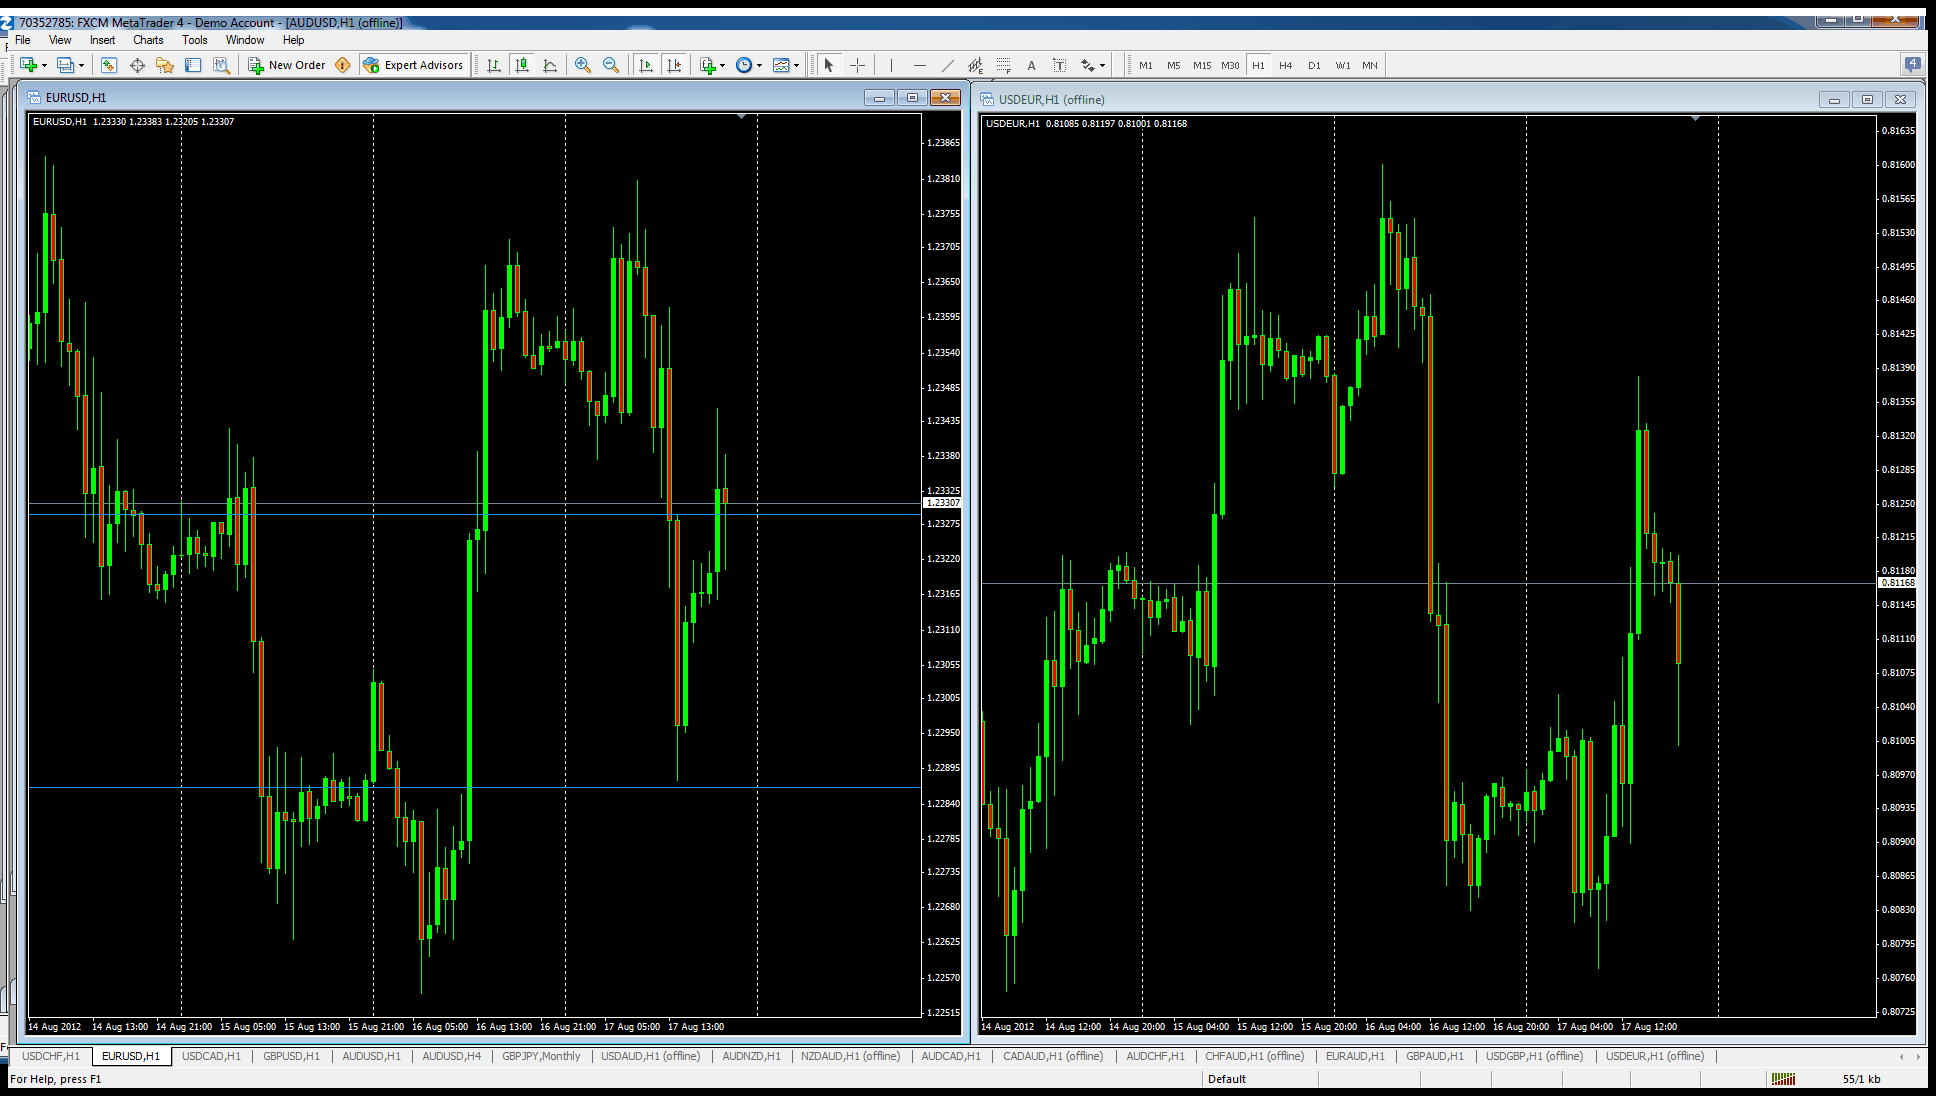Screen dimensions: 1936x1096
Task: Open the Charts menu
Action: pyautogui.click(x=148, y=40)
